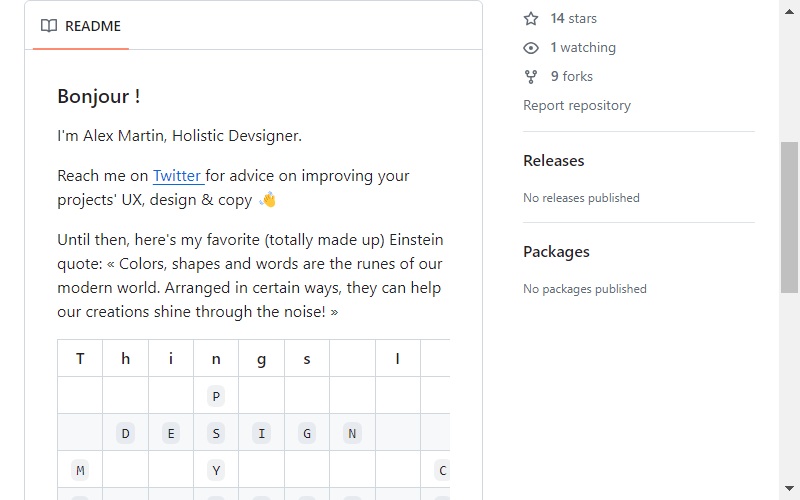
Task: Click the scrollbar down arrow
Action: click(789, 489)
